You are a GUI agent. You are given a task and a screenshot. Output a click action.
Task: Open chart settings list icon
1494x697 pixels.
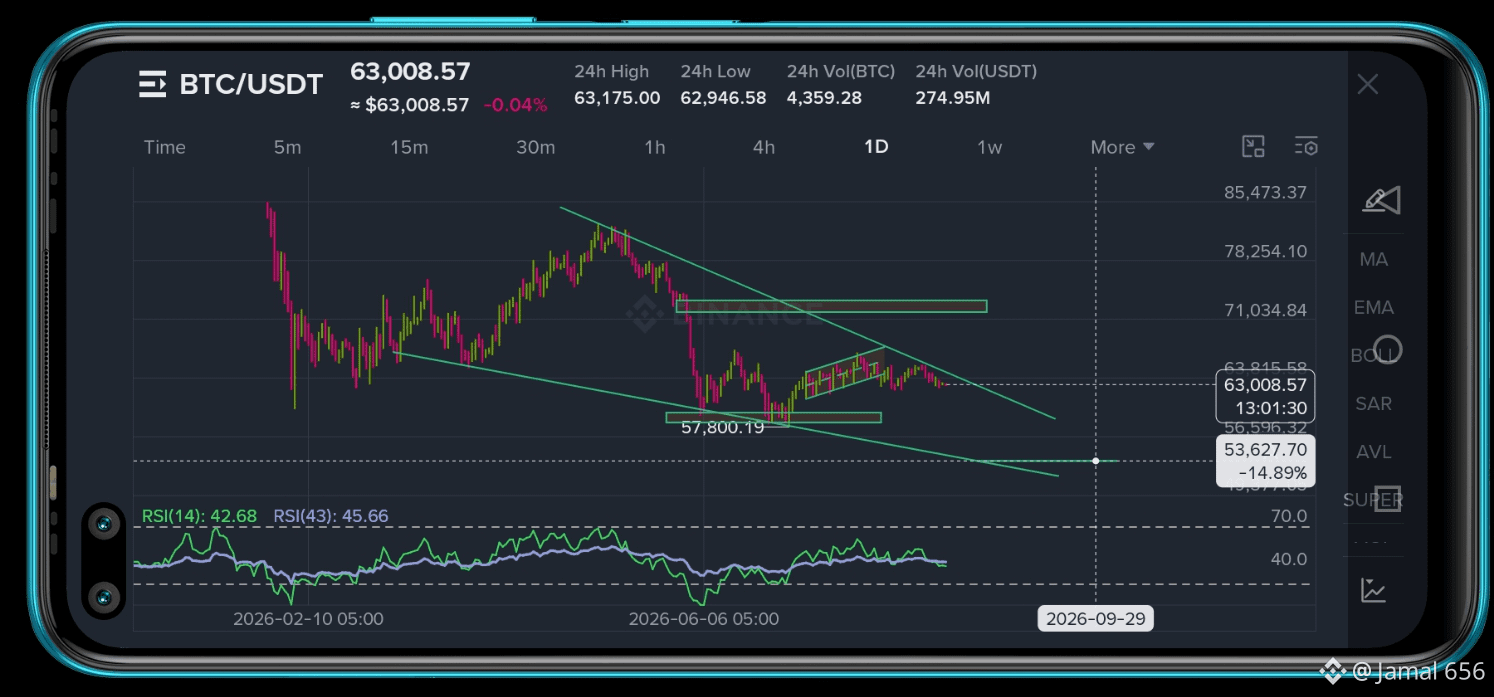1306,147
